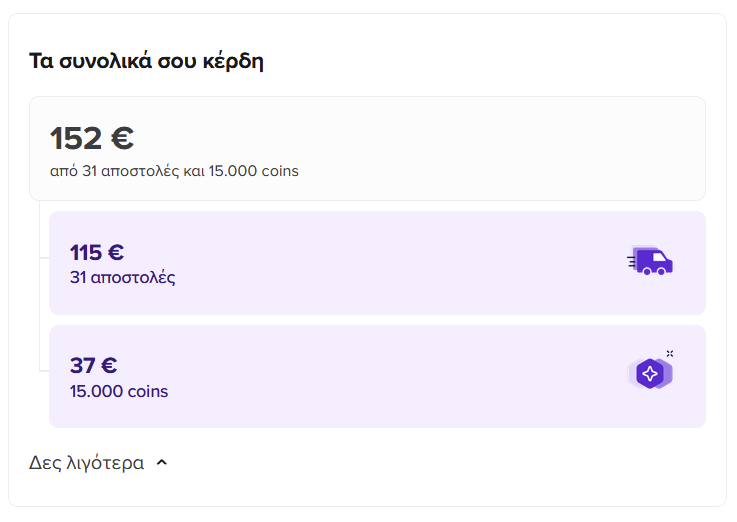Collapse details with the upward chevron arrow

(162, 463)
